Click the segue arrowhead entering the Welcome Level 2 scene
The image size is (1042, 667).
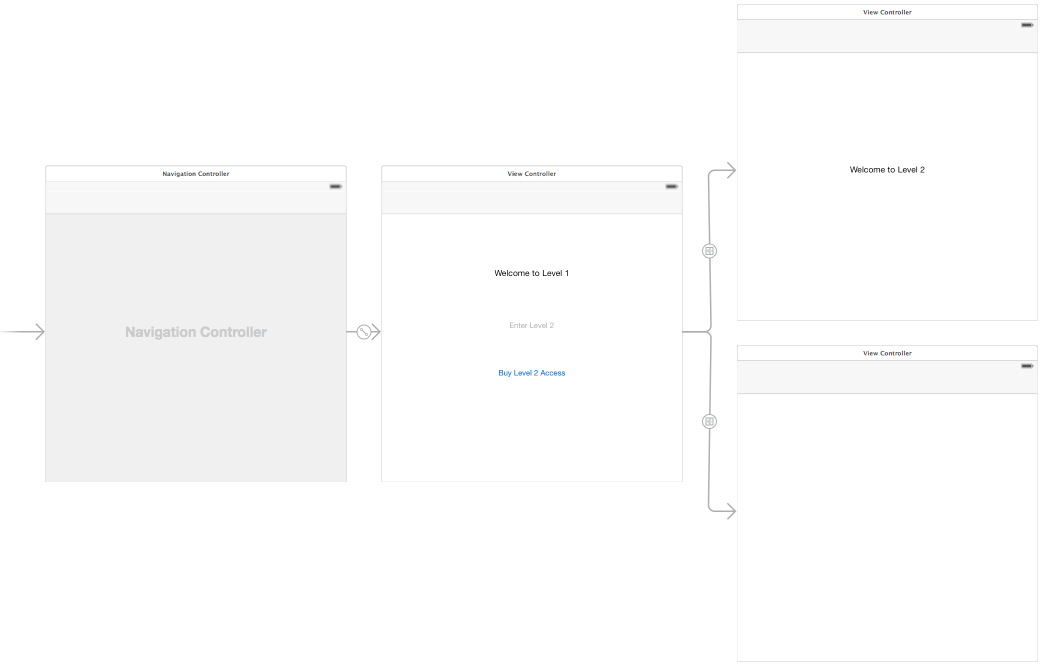coord(729,170)
